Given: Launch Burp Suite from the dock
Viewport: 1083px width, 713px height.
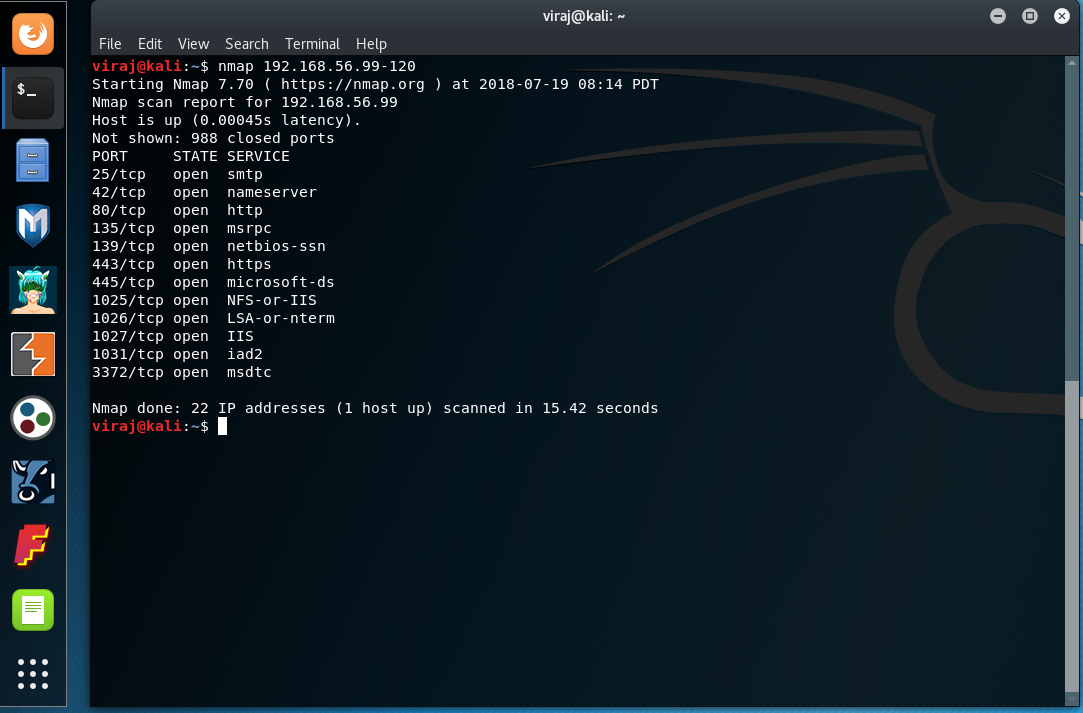Looking at the screenshot, I should (x=33, y=354).
